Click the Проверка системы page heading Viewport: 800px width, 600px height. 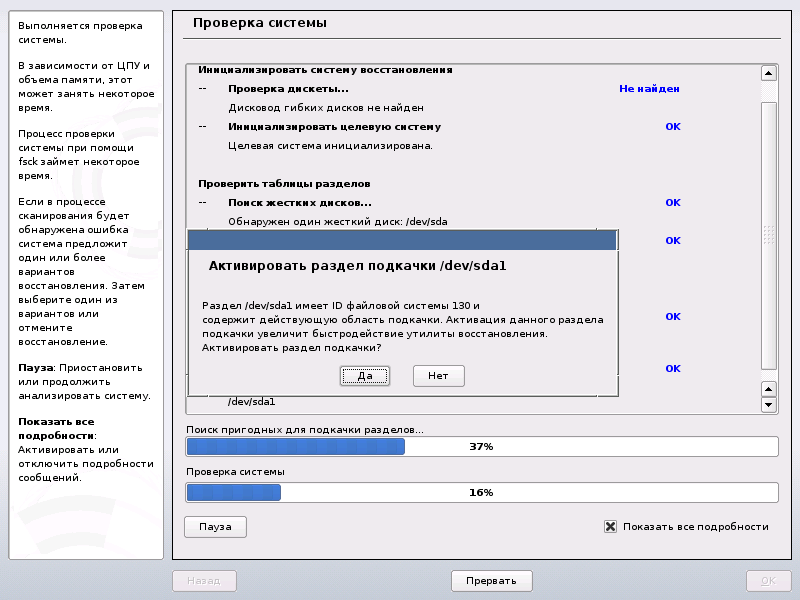pyautogui.click(x=259, y=22)
